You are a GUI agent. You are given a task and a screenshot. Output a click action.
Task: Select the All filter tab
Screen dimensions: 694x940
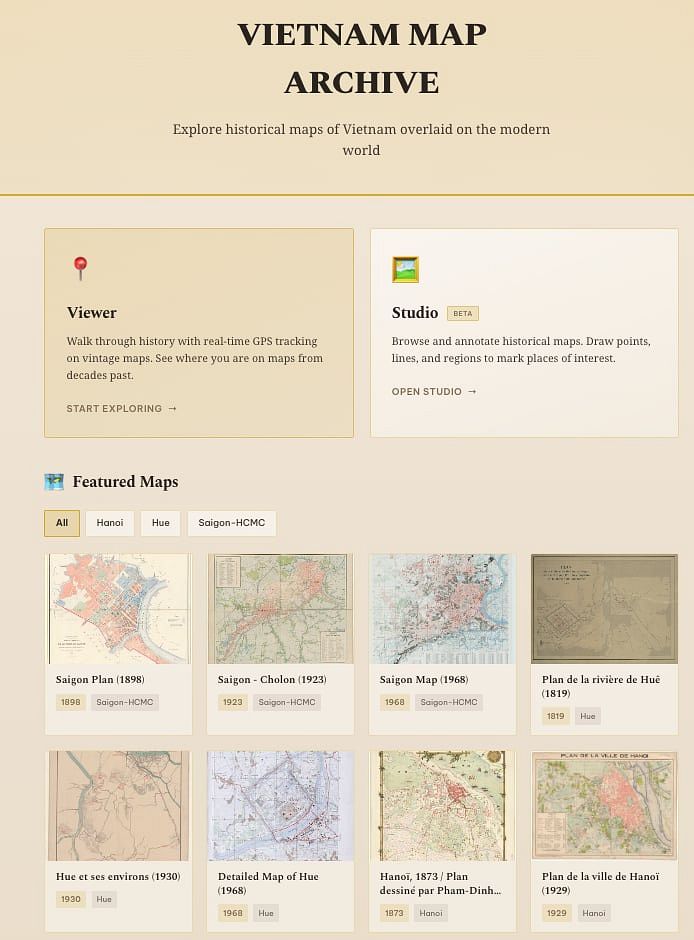pos(62,523)
